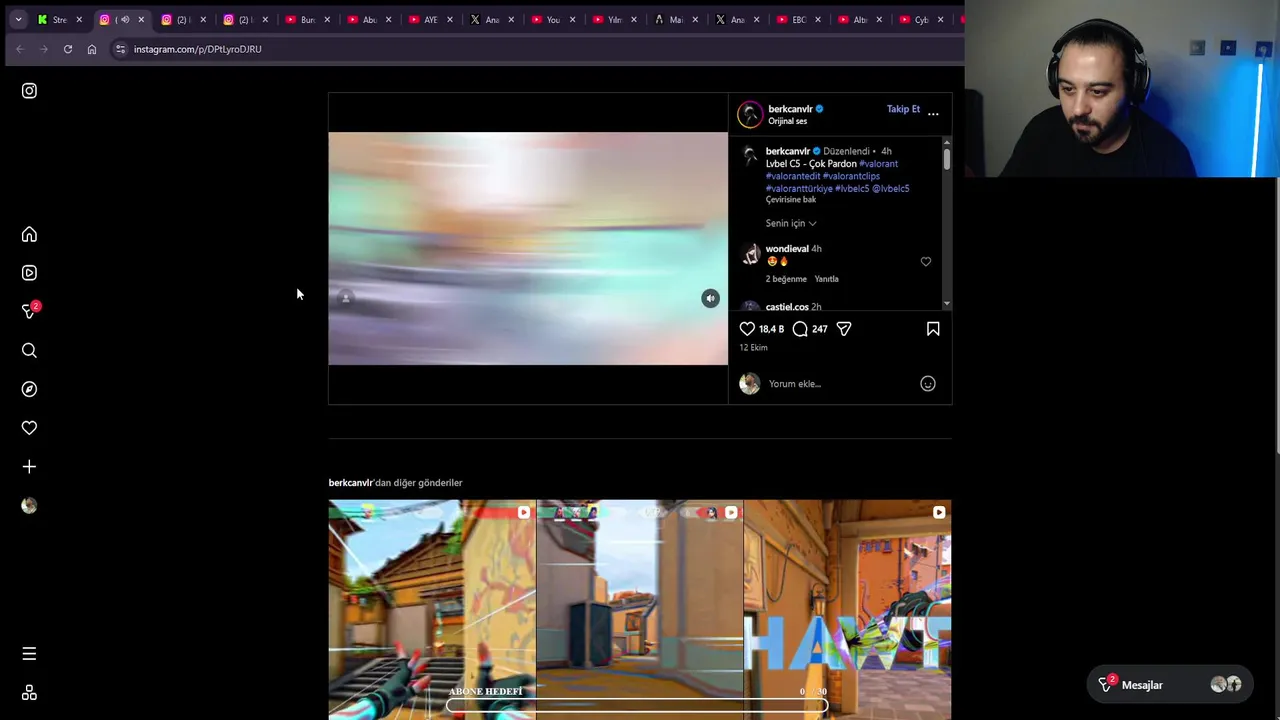The image size is (1280, 720).
Task: Open berkcanvlr profile from post header
Action: point(790,109)
